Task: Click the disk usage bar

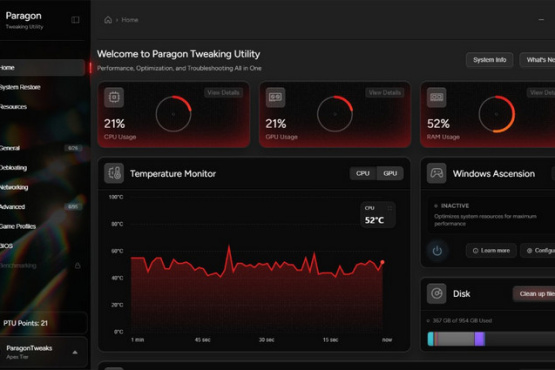Action: click(x=491, y=339)
